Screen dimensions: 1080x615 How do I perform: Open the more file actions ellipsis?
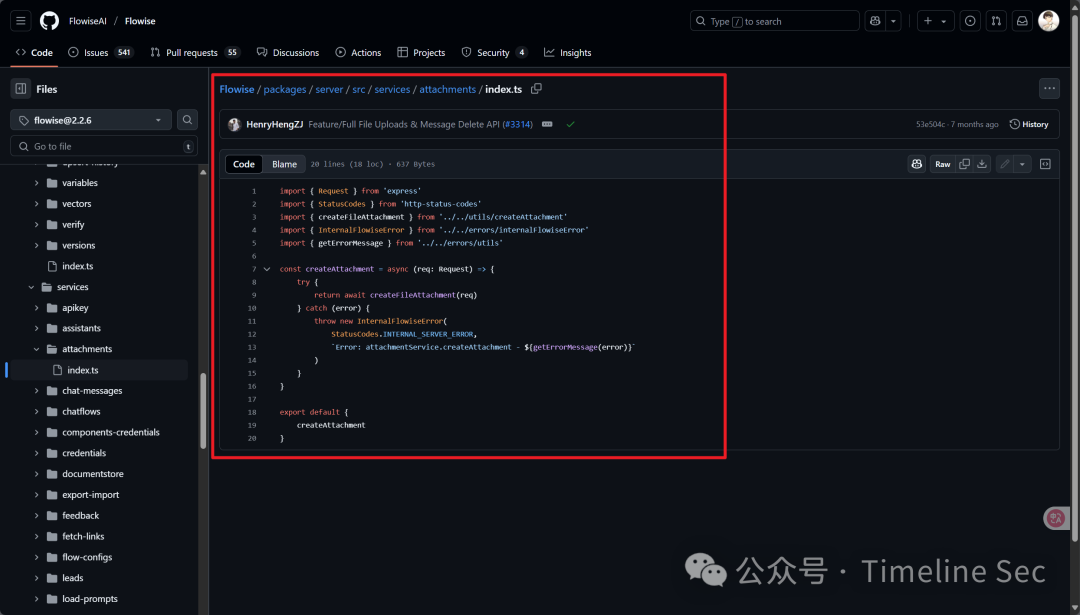pyautogui.click(x=1049, y=88)
